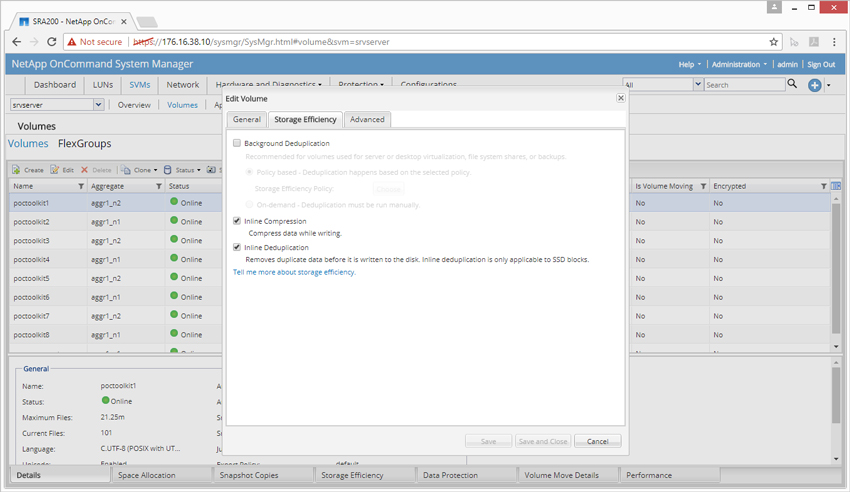Click the blue plus add icon
This screenshot has height=492, width=850.
[814, 85]
